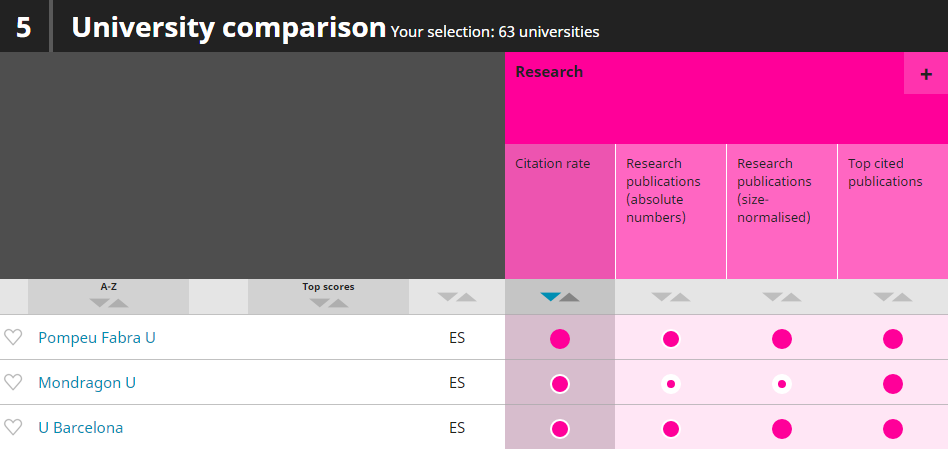This screenshot has width=948, height=449.
Task: Click Mondragon absolute publications score dot
Action: click(x=670, y=384)
